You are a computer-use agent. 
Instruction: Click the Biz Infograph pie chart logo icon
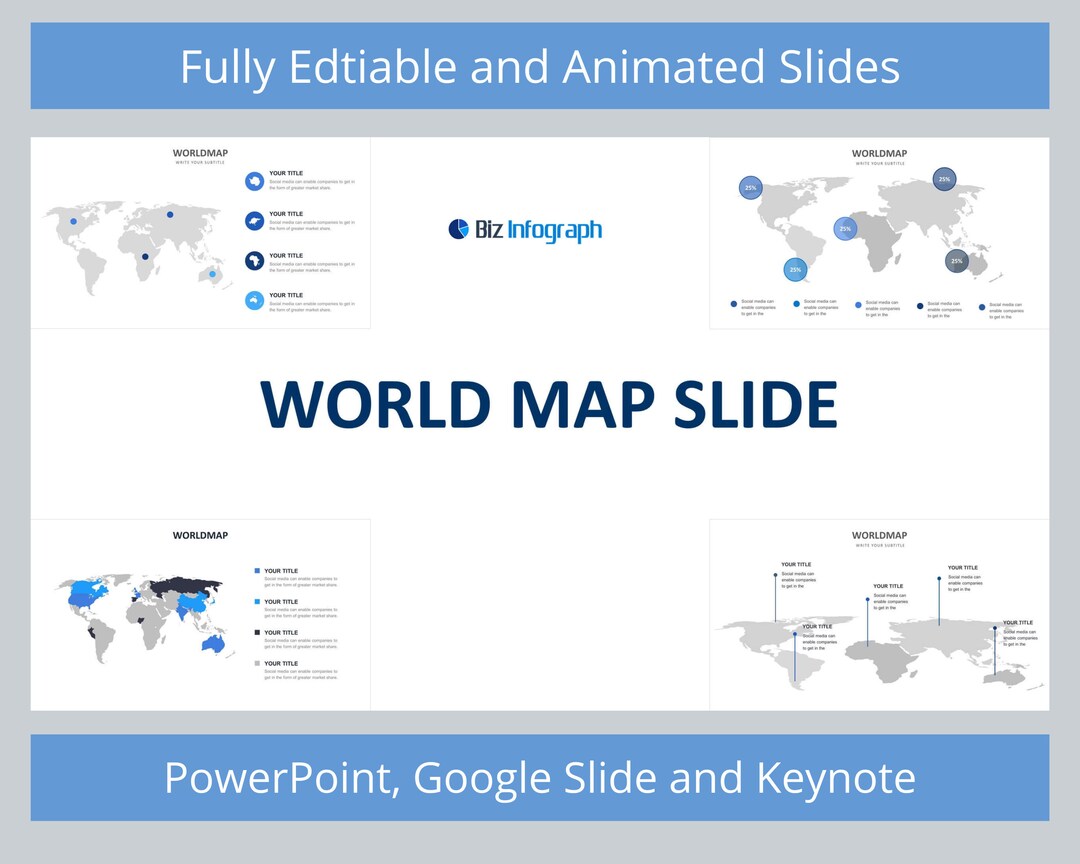click(458, 229)
